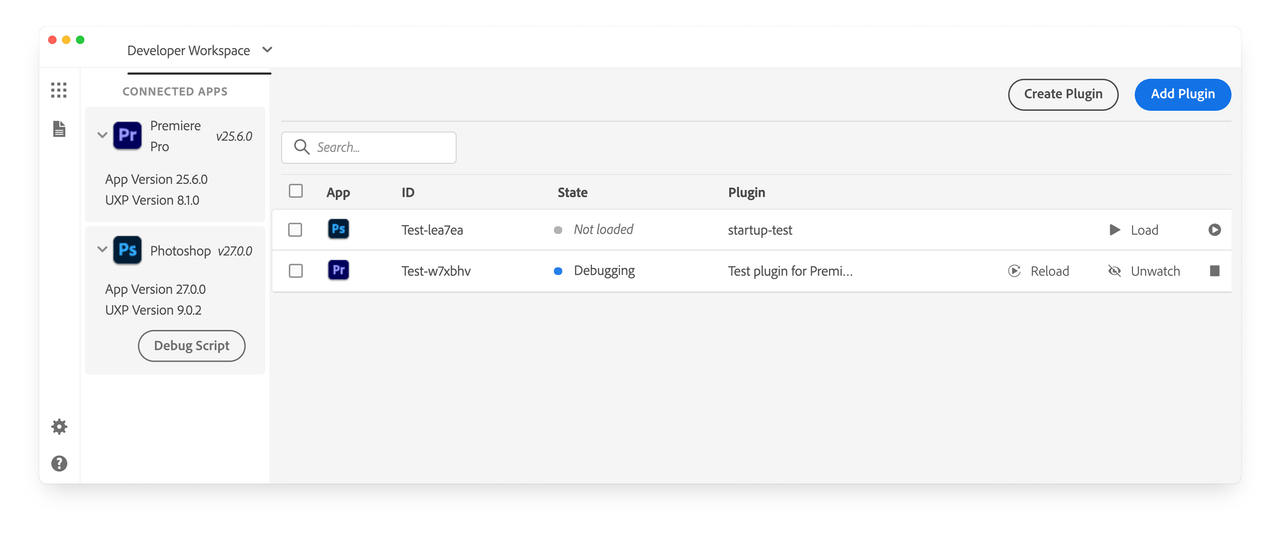The width and height of the screenshot is (1280, 535).
Task: Open the apps grid icon in sidebar
Action: [x=59, y=91]
